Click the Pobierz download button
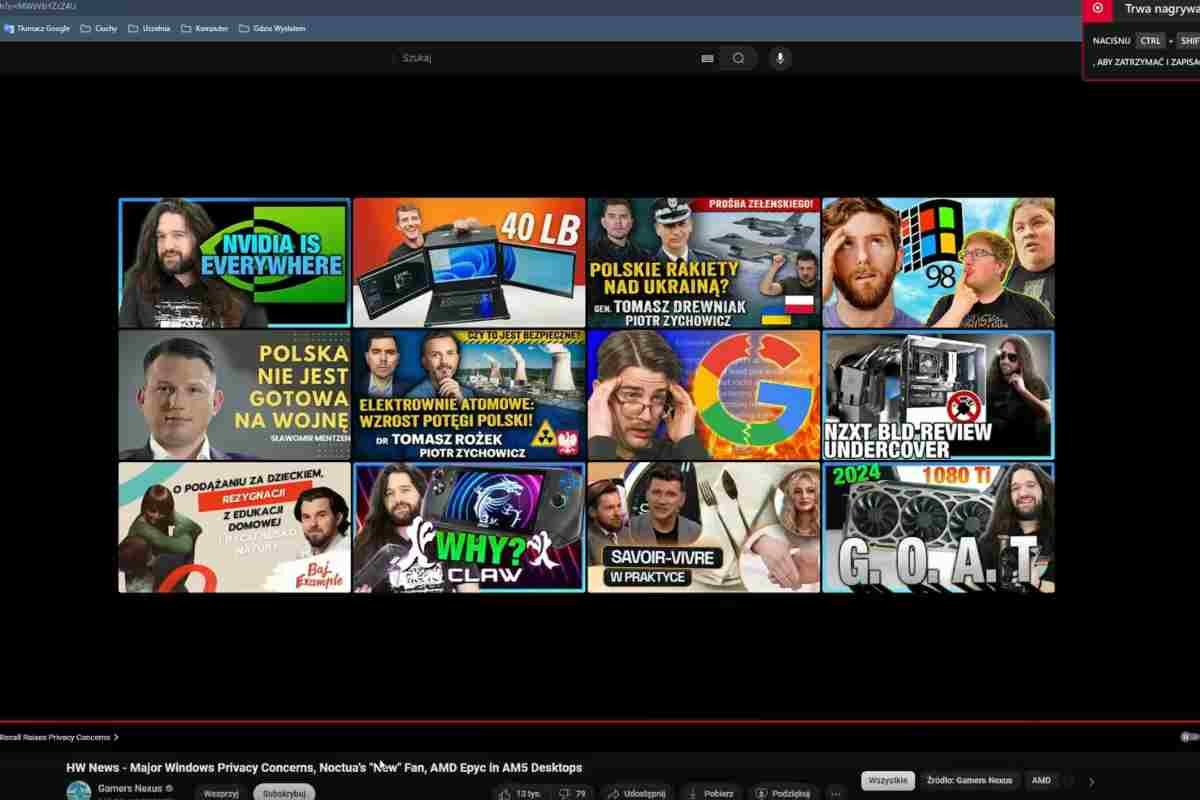The width and height of the screenshot is (1200, 800). [711, 793]
